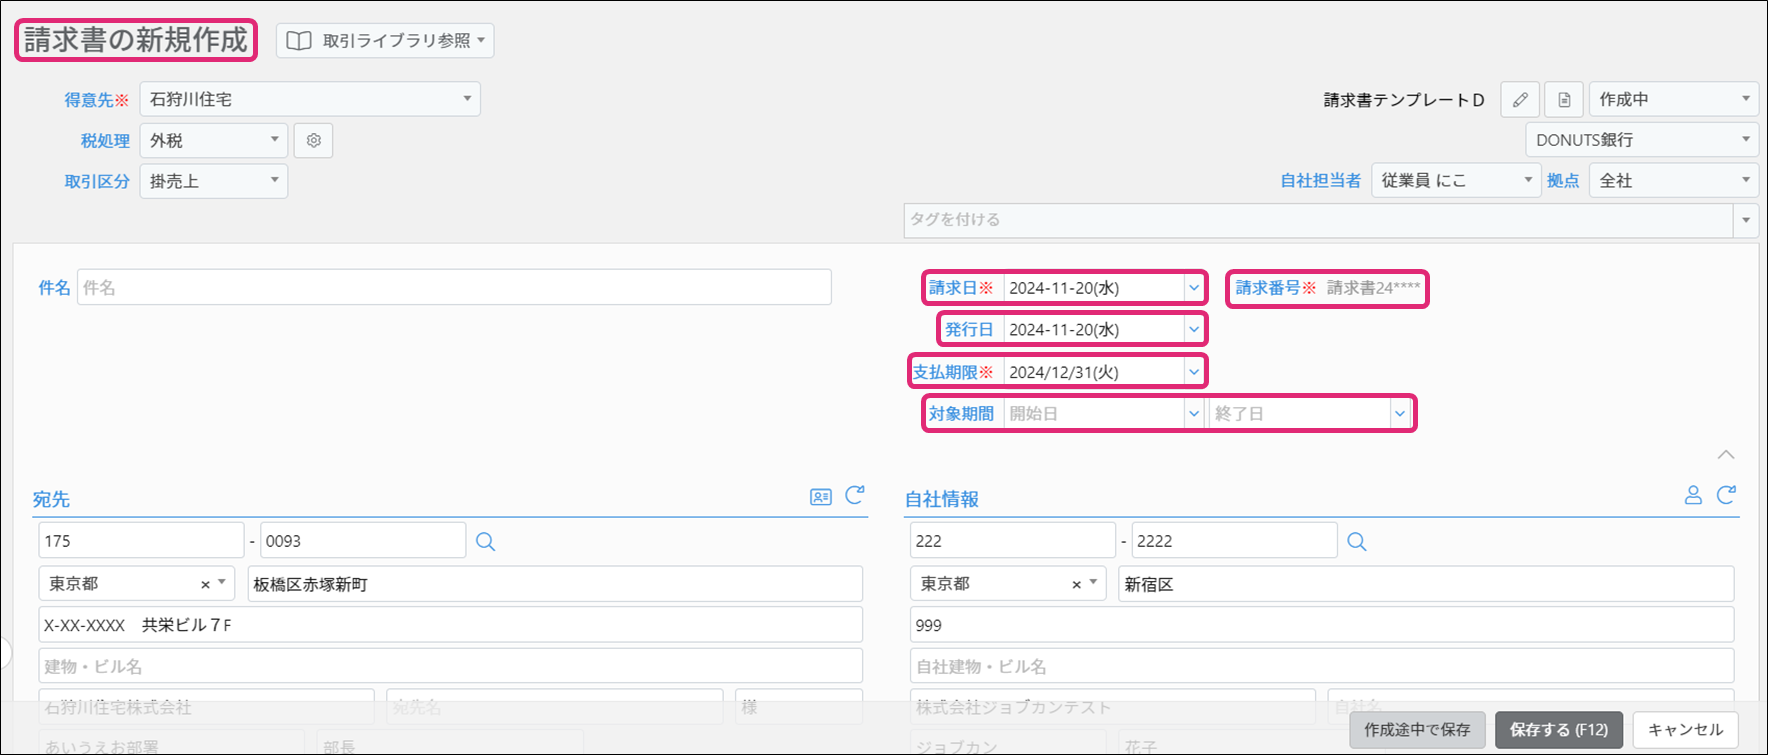
Task: Click the refresh icon in 自社情報 section
Action: [x=1726, y=496]
